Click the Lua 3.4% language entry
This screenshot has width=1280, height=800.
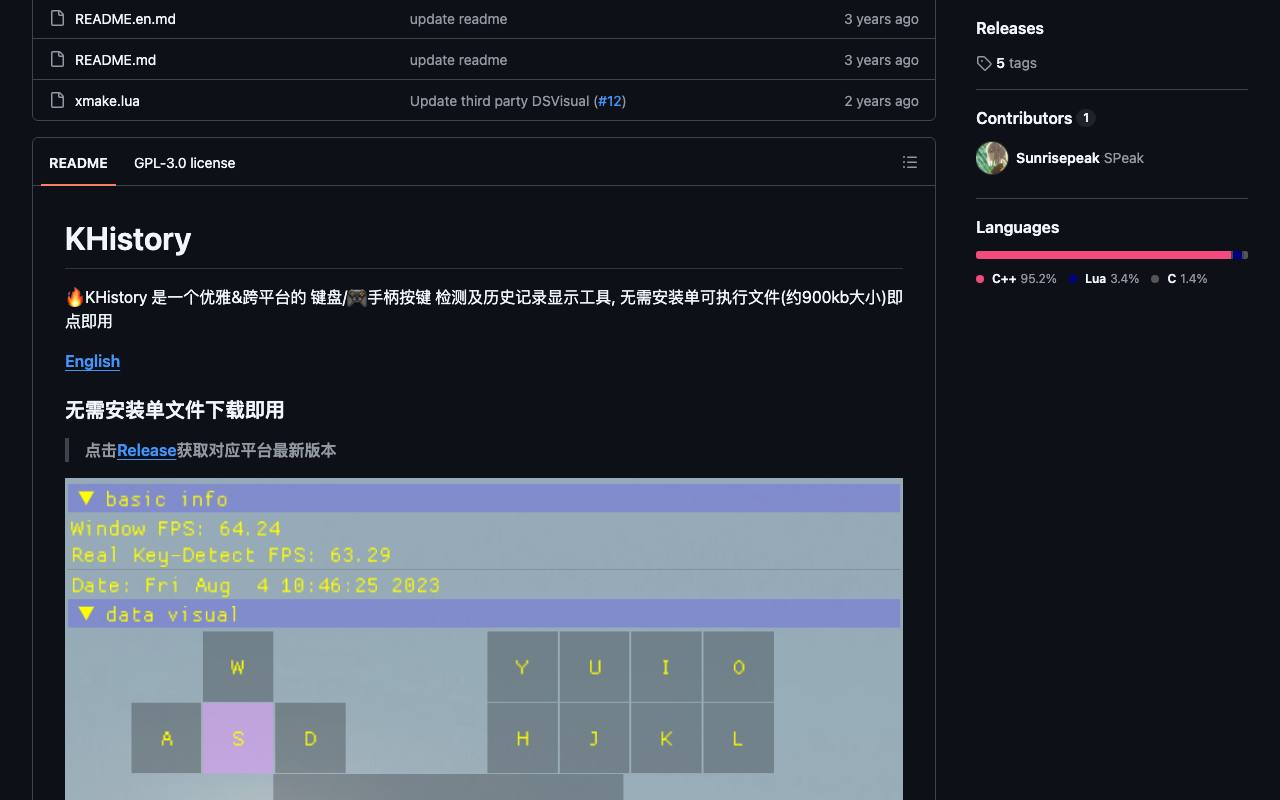[1104, 279]
